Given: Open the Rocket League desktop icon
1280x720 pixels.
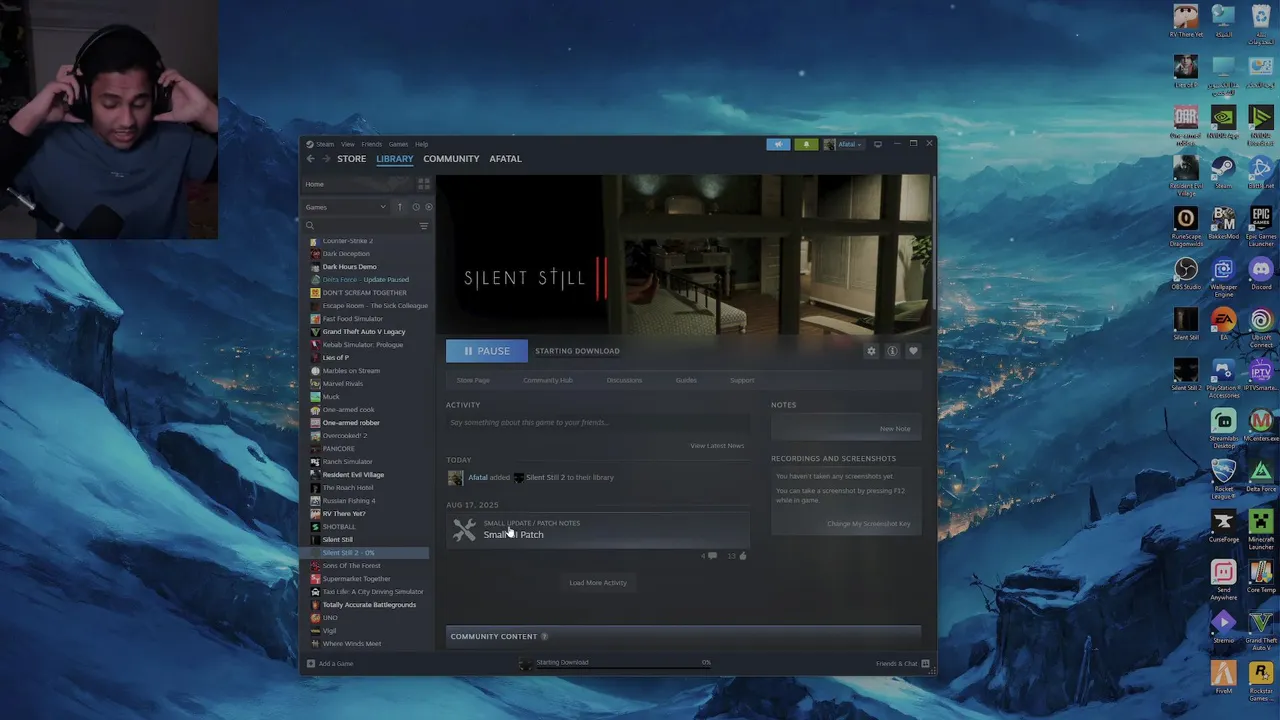Looking at the screenshot, I should 1223,480.
